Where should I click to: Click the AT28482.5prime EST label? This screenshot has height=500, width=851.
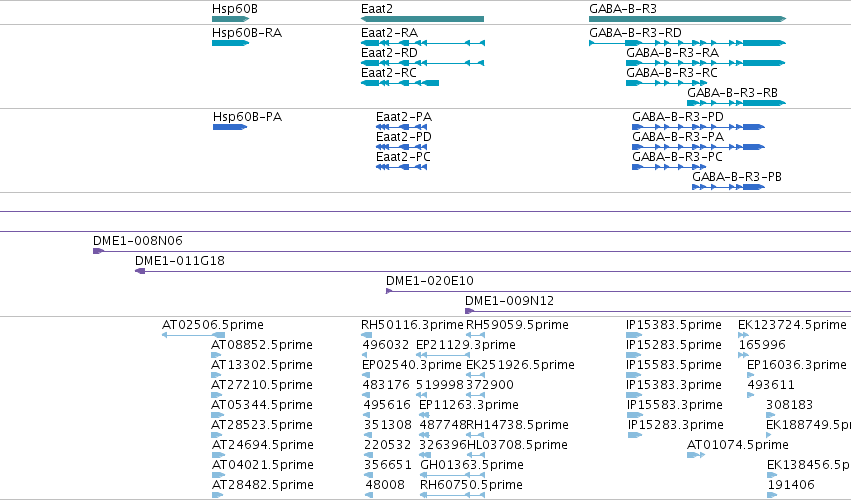coord(263,485)
